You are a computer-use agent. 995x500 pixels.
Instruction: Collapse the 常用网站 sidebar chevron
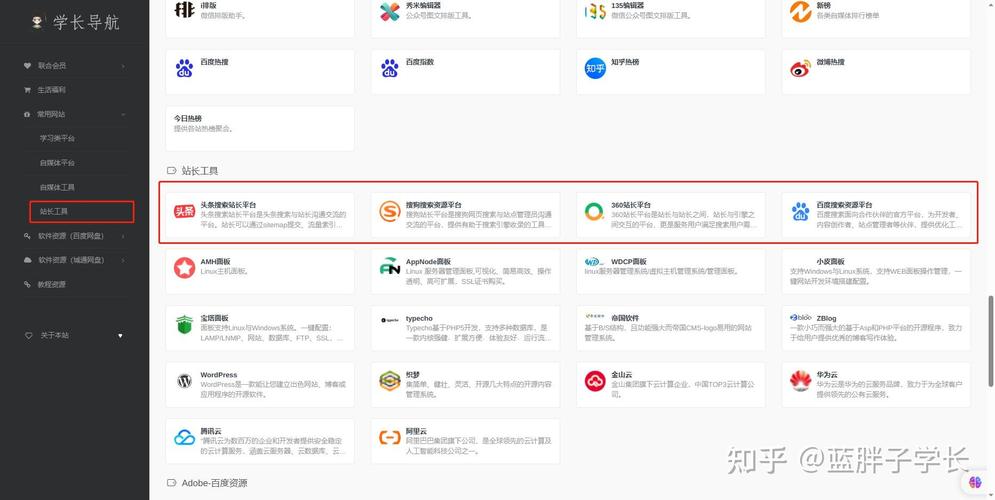point(123,114)
